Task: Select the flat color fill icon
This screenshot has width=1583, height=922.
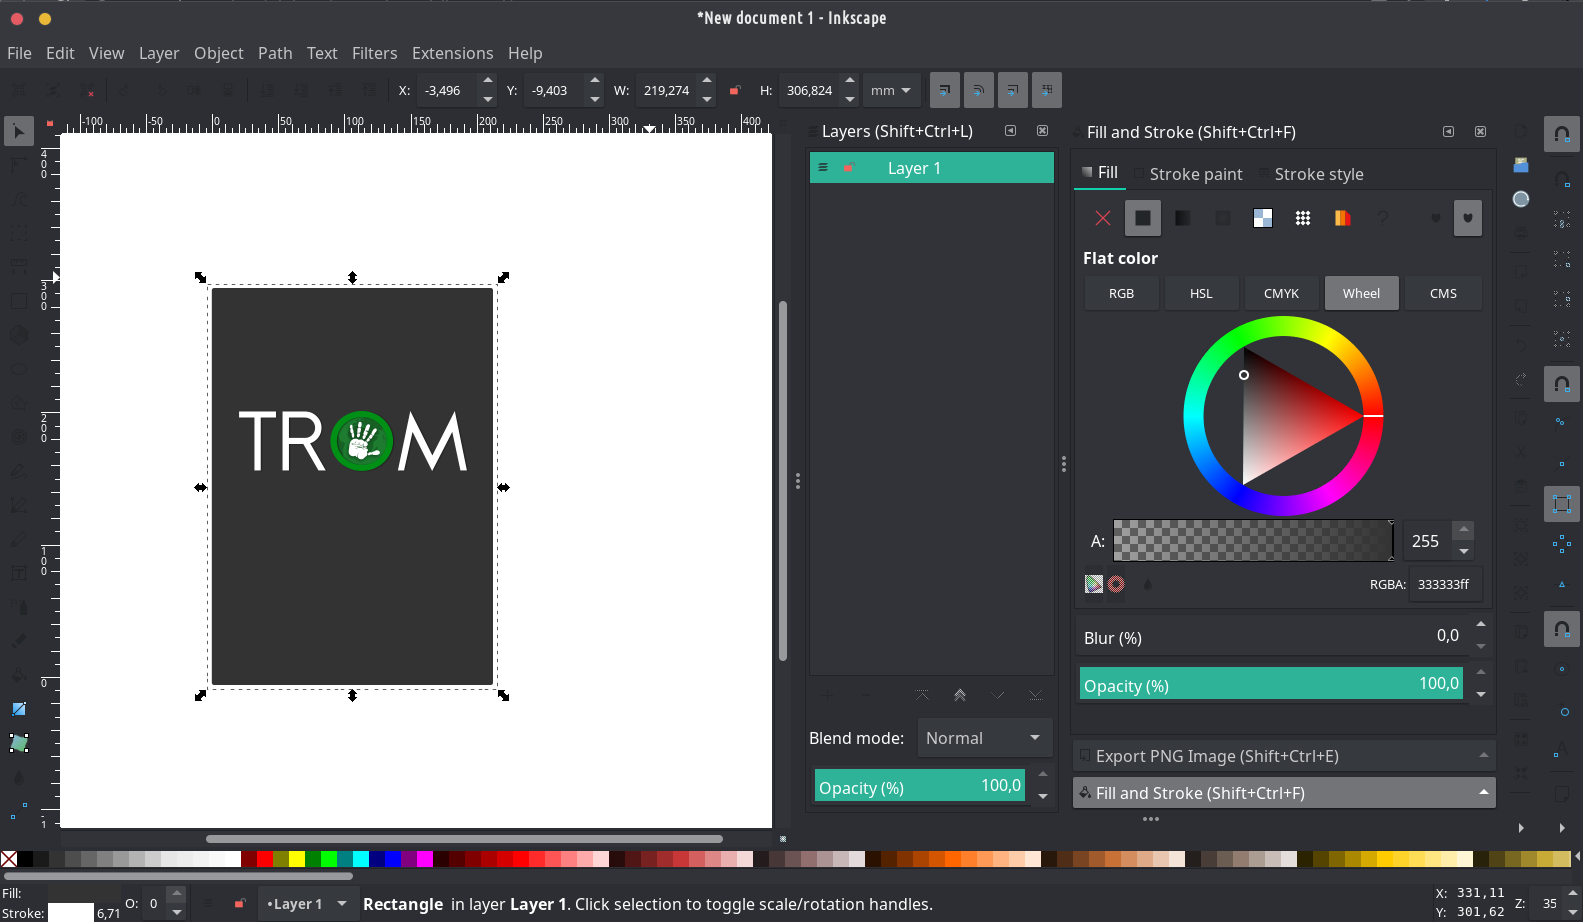Action: [x=1142, y=218]
